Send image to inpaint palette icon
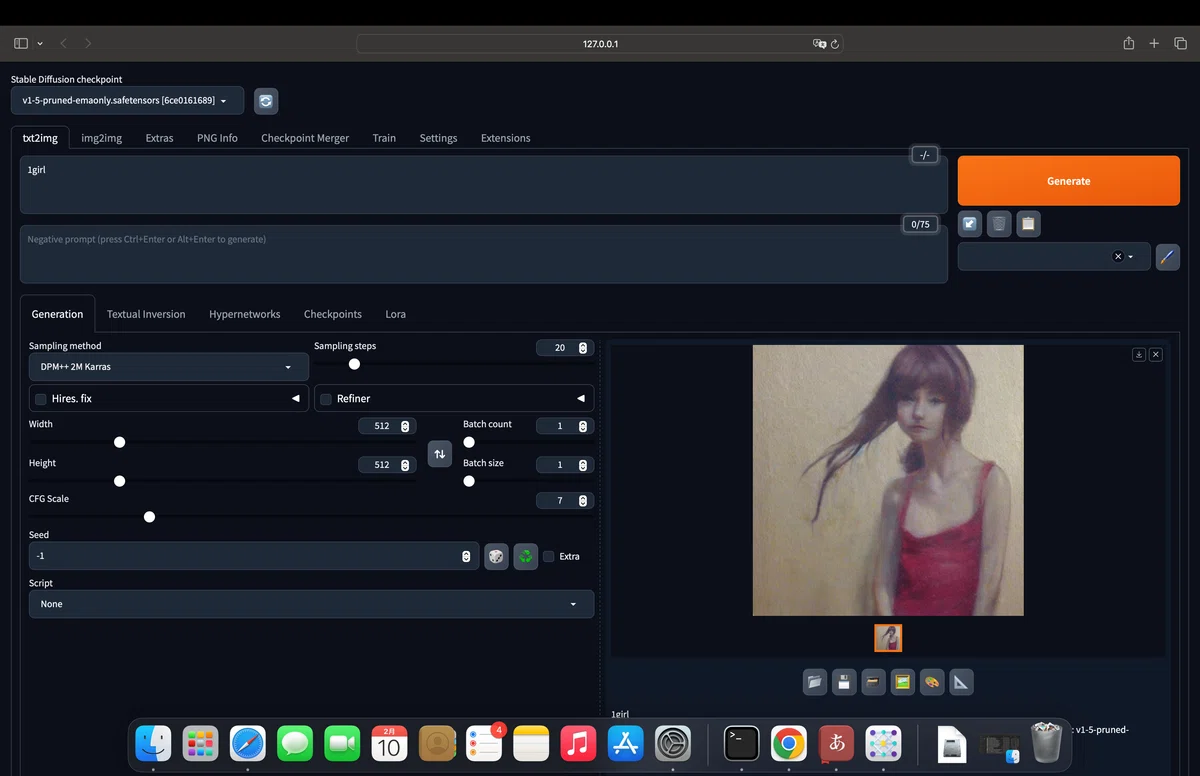1200x776 pixels. [932, 682]
